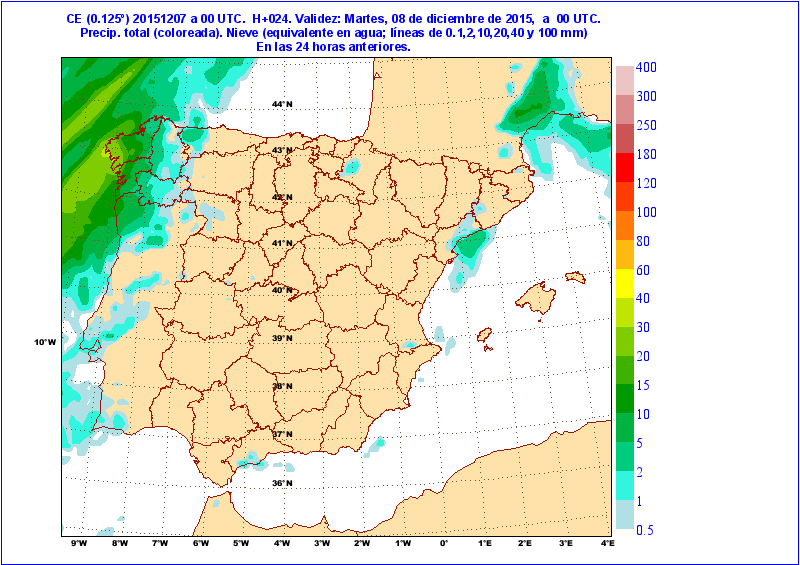Screen dimensions: 800x565
Task: Click the "40°N" latitude label
Action: click(x=282, y=290)
